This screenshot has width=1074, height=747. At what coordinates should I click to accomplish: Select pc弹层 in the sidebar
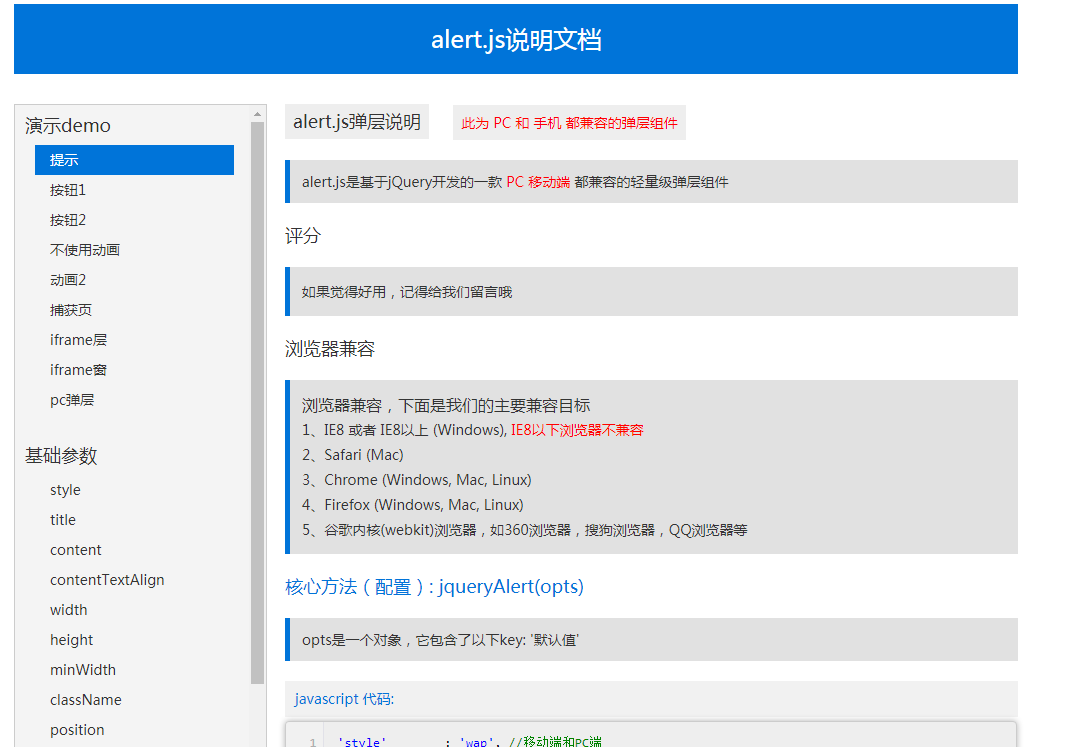pos(72,399)
